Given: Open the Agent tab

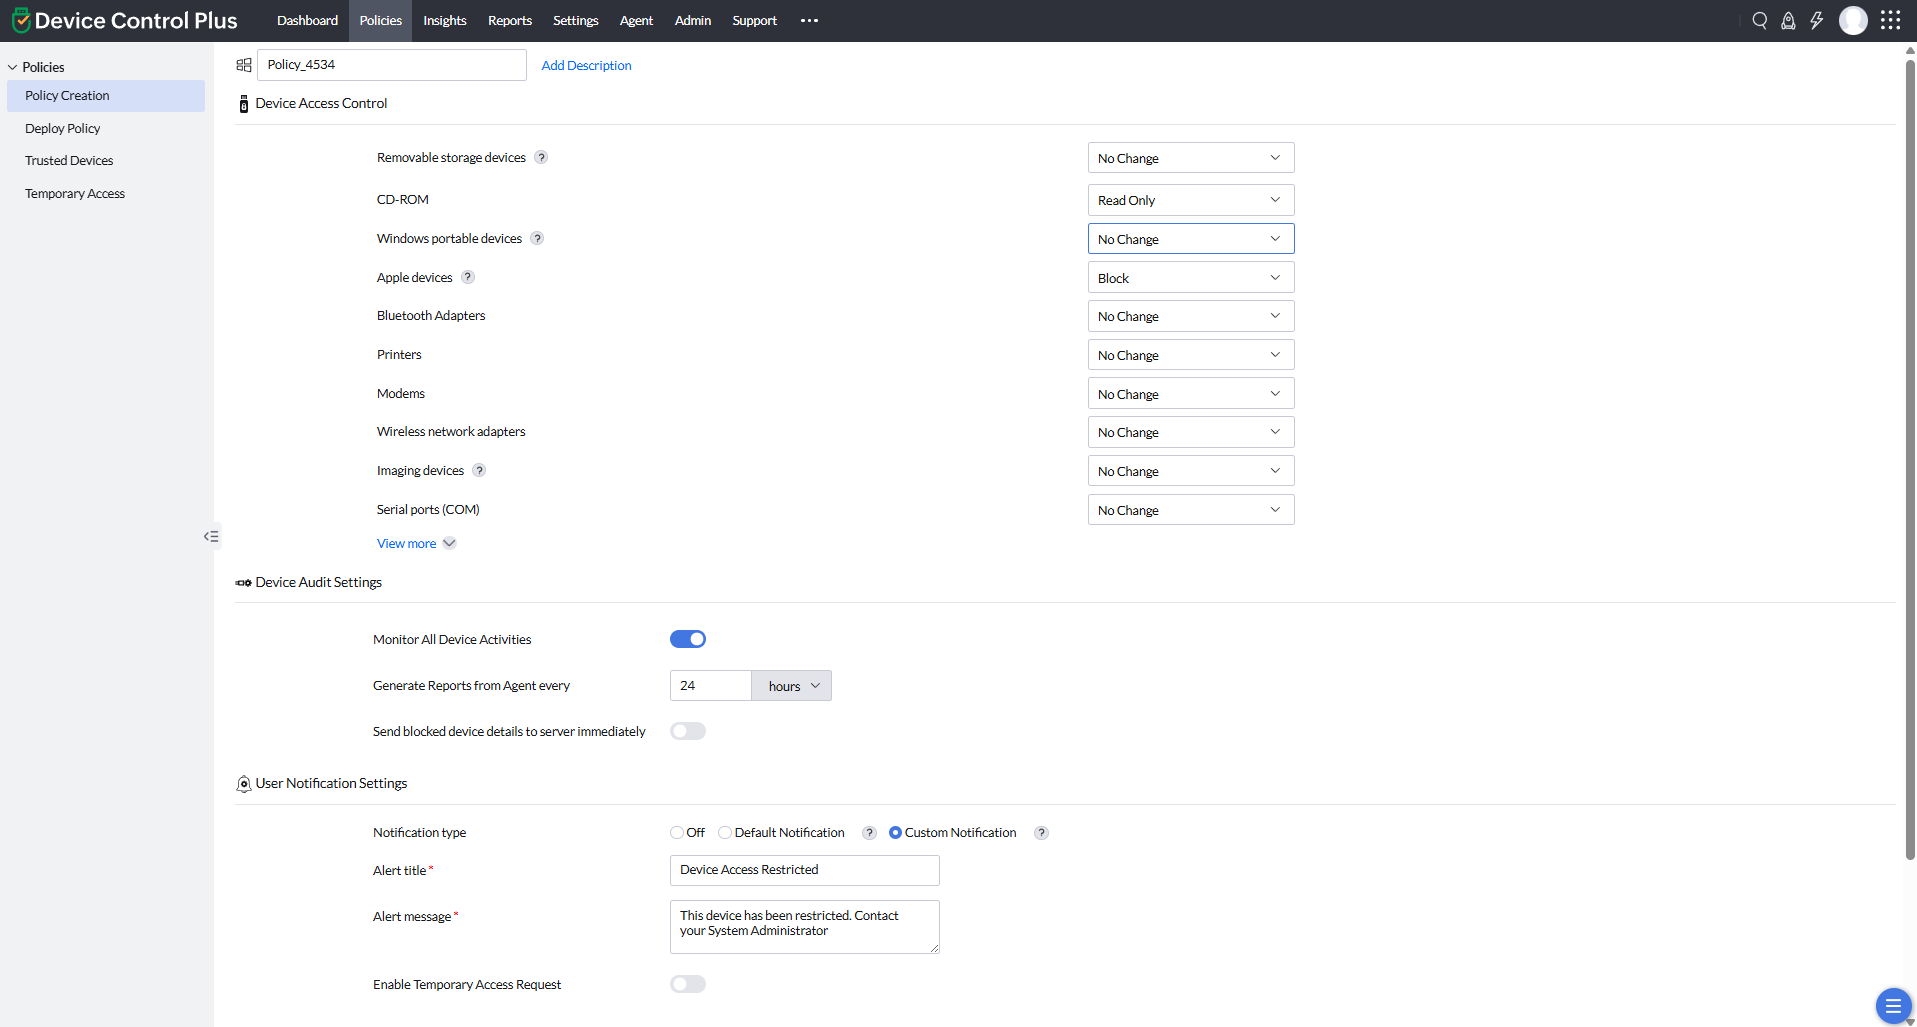Looking at the screenshot, I should 636,20.
